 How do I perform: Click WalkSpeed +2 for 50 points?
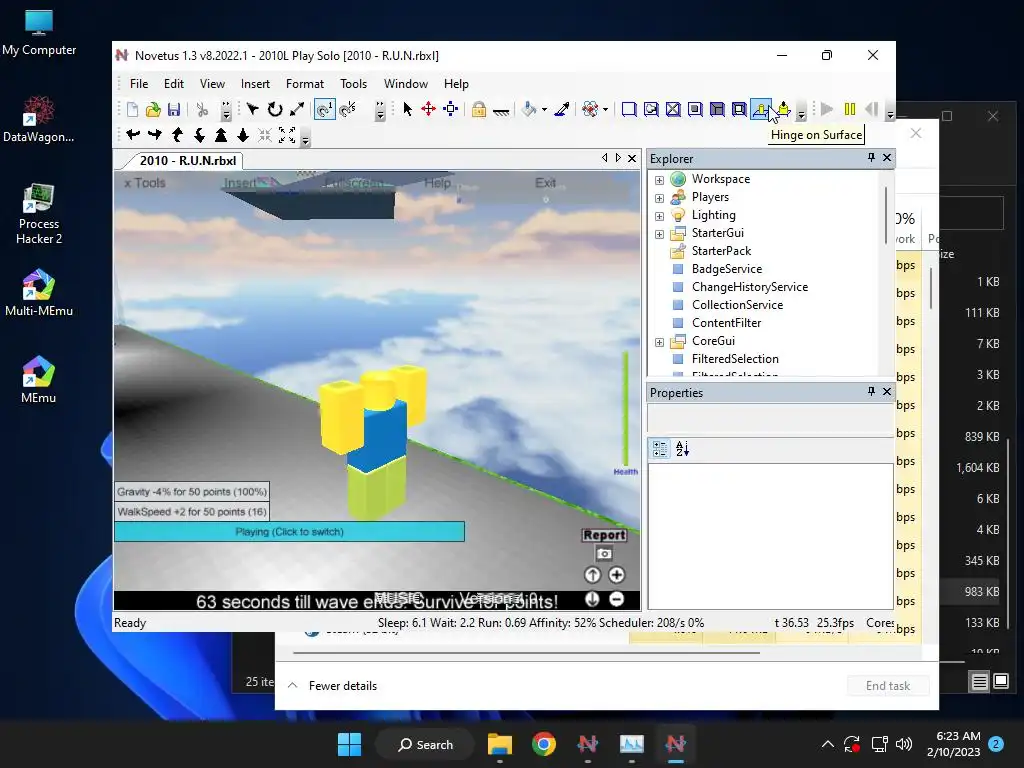(x=192, y=511)
